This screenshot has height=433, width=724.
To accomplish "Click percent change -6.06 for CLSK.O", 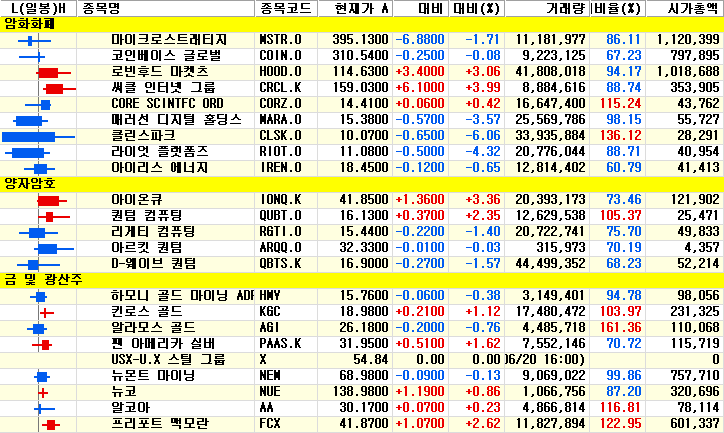I will (483, 136).
